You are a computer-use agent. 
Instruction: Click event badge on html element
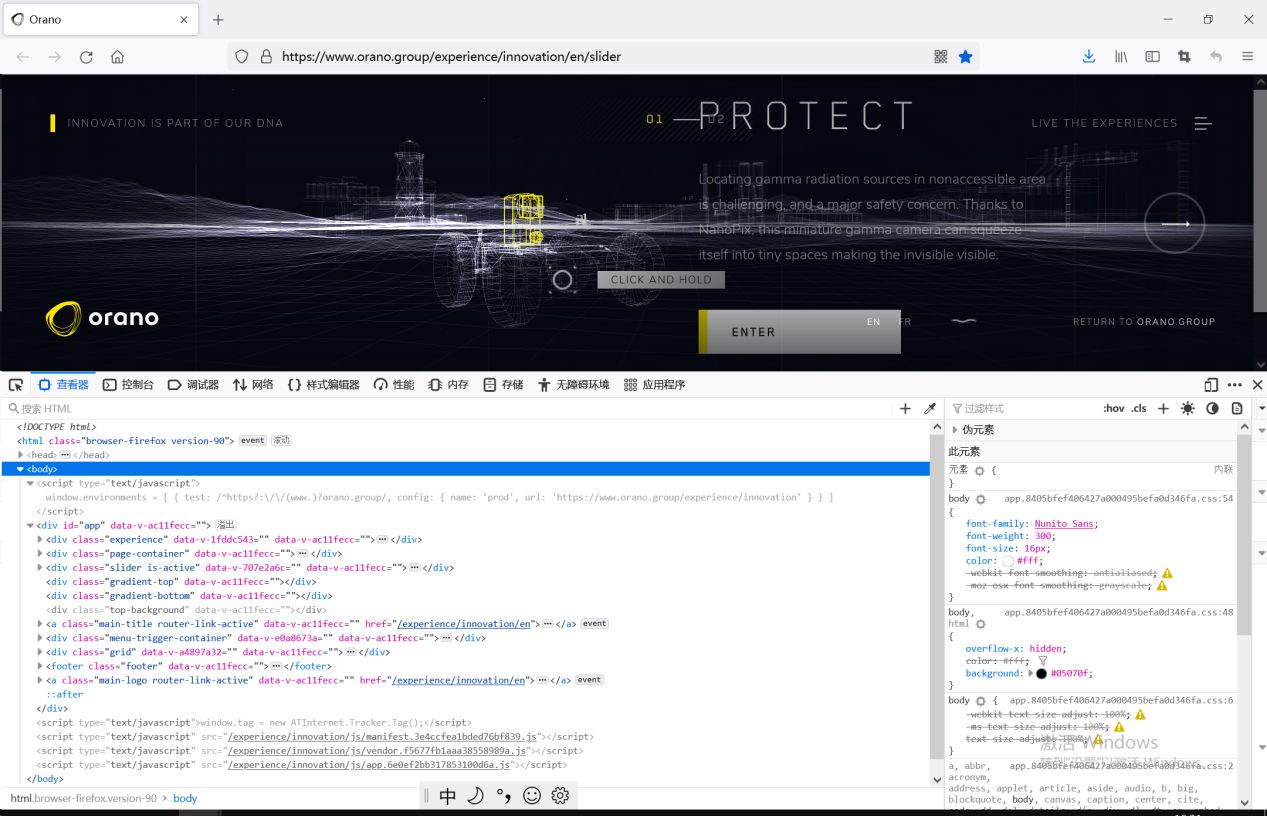point(253,441)
